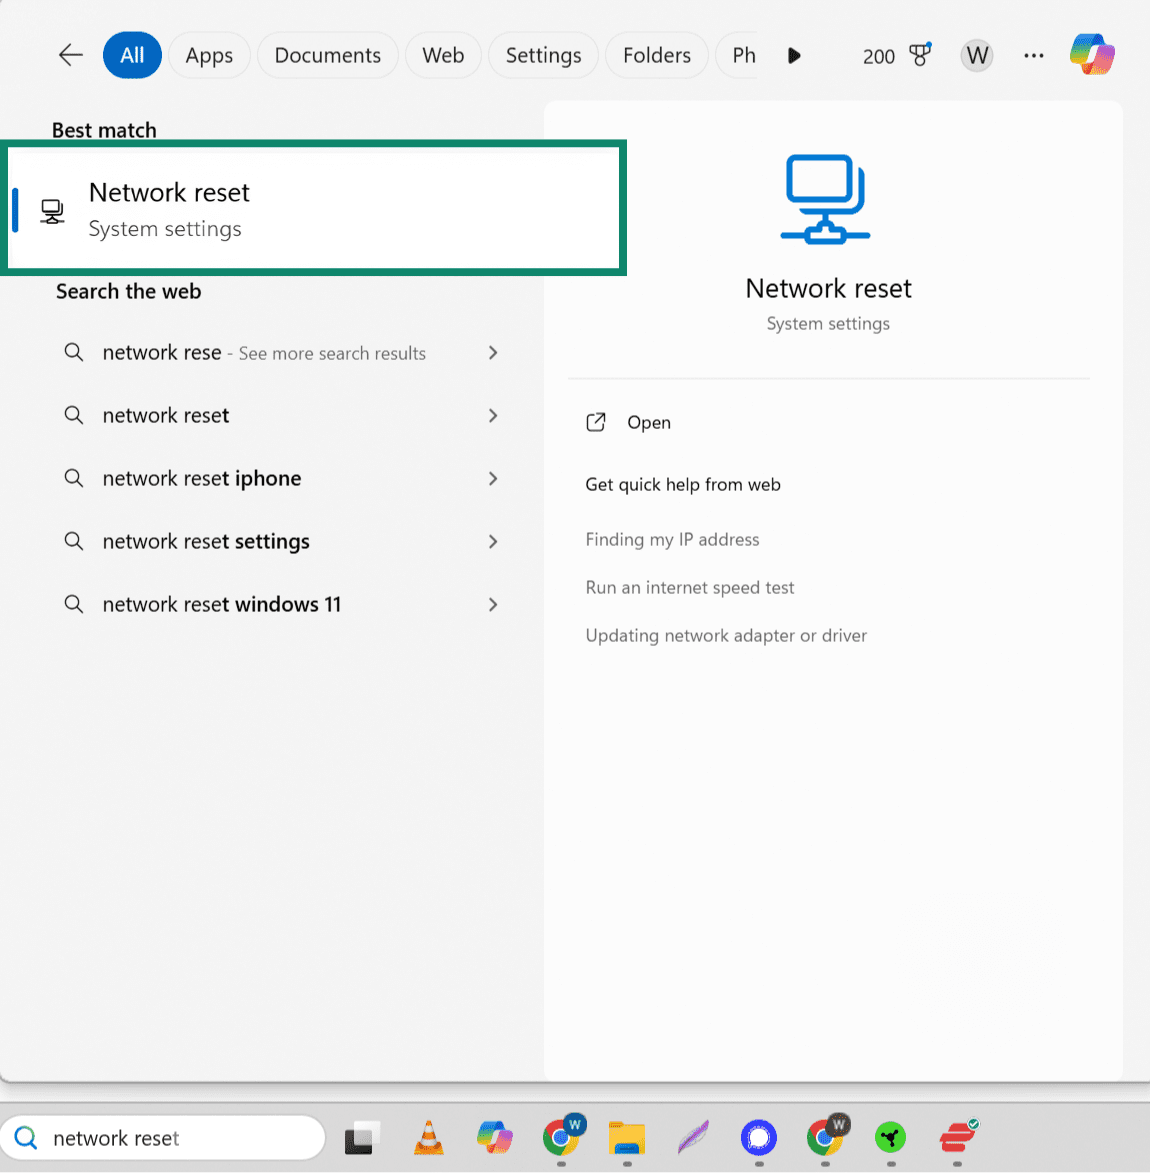Click the Network reset monitor icon in preview
Viewport: 1150px width, 1173px height.
point(826,198)
